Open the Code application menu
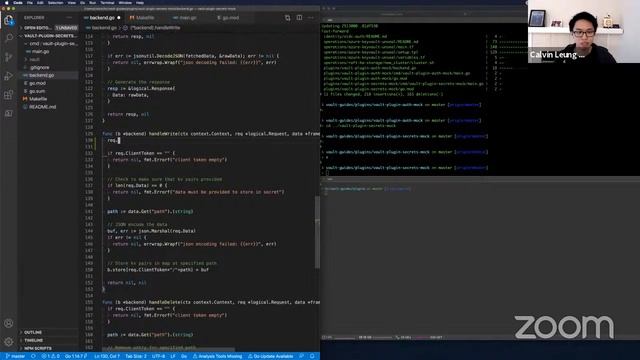The image size is (640, 360). coord(18,2)
